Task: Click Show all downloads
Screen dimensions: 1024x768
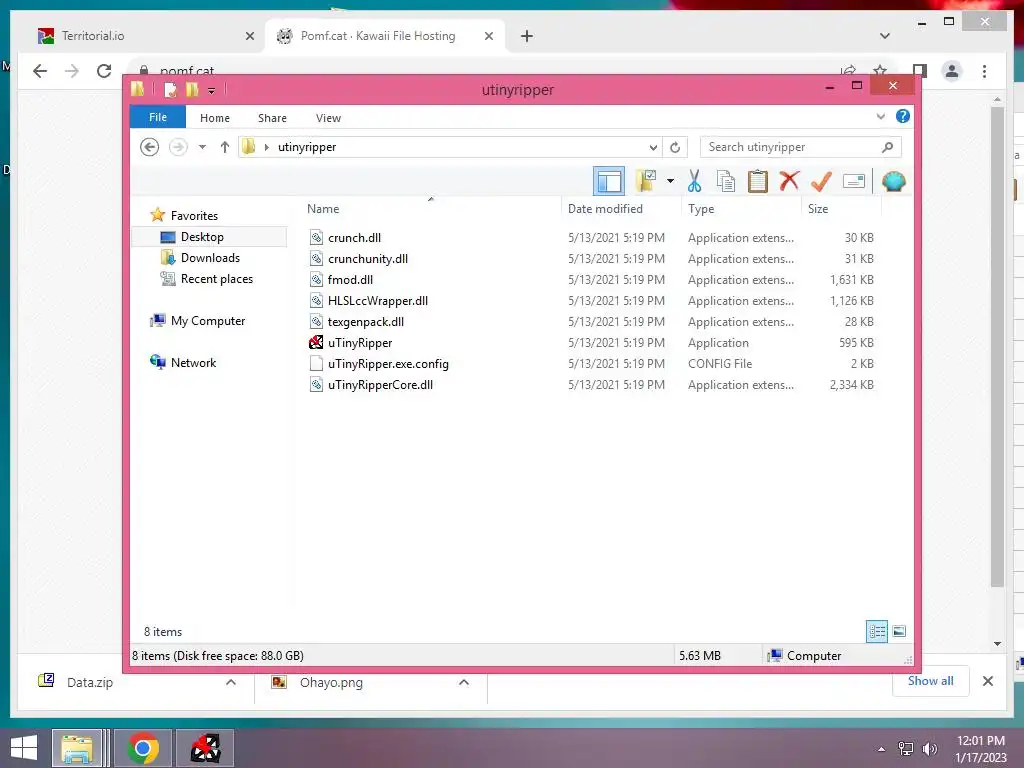Action: pos(931,681)
